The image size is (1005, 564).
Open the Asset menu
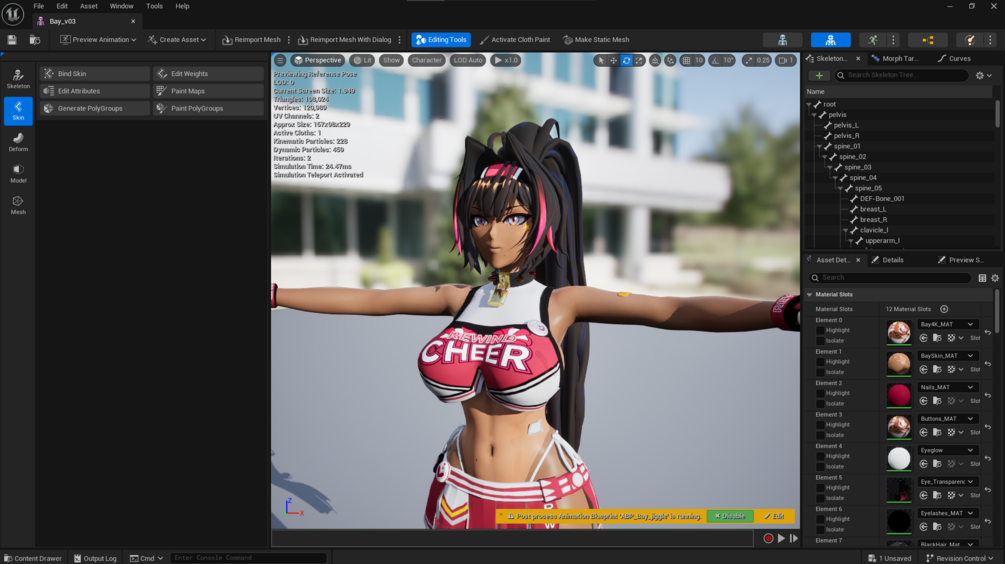88,6
